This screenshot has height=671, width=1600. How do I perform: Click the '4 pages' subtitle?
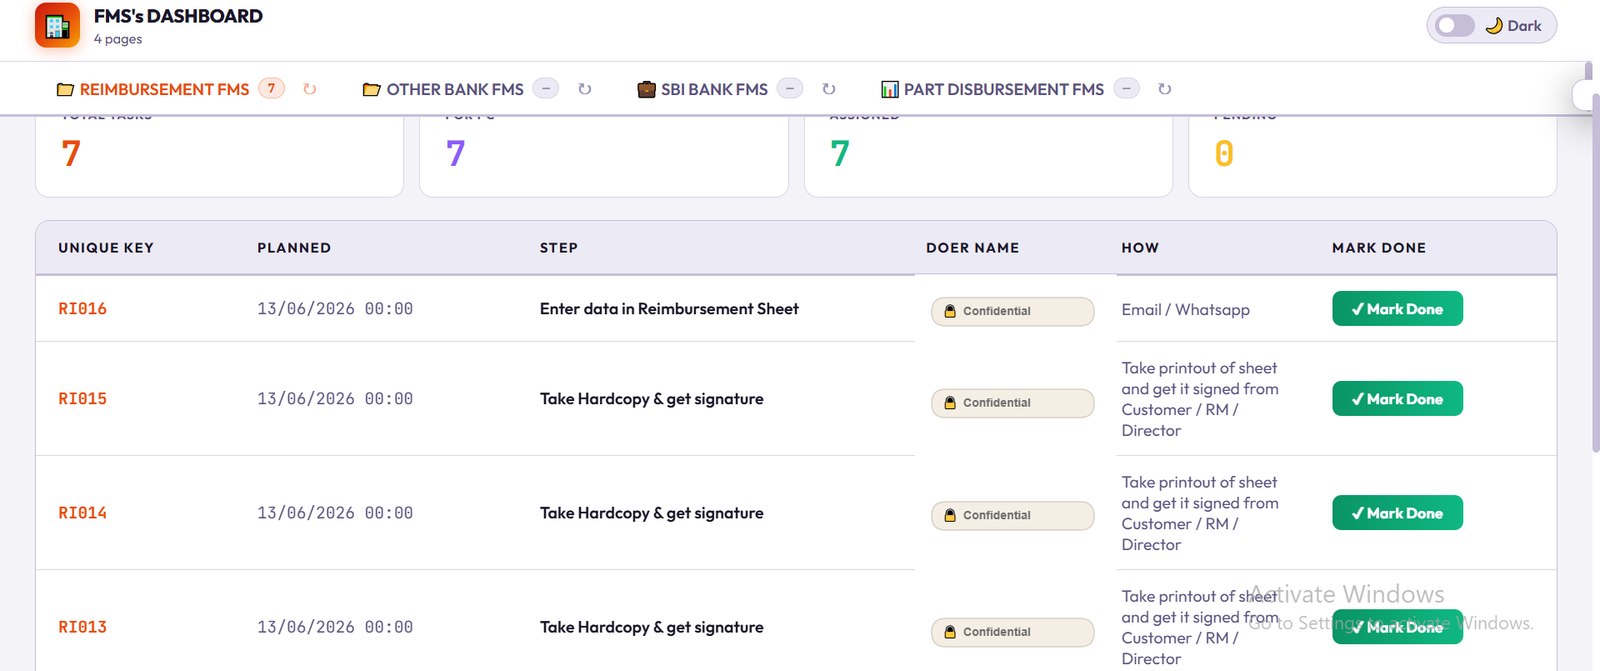click(118, 39)
